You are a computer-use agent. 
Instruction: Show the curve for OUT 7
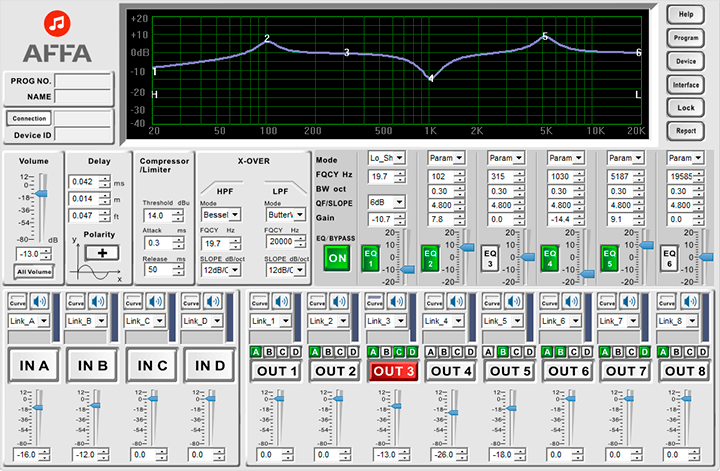click(608, 302)
